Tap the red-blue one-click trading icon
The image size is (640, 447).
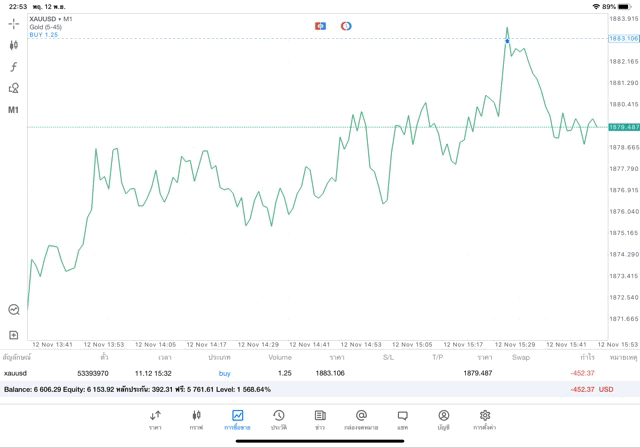[x=320, y=24]
